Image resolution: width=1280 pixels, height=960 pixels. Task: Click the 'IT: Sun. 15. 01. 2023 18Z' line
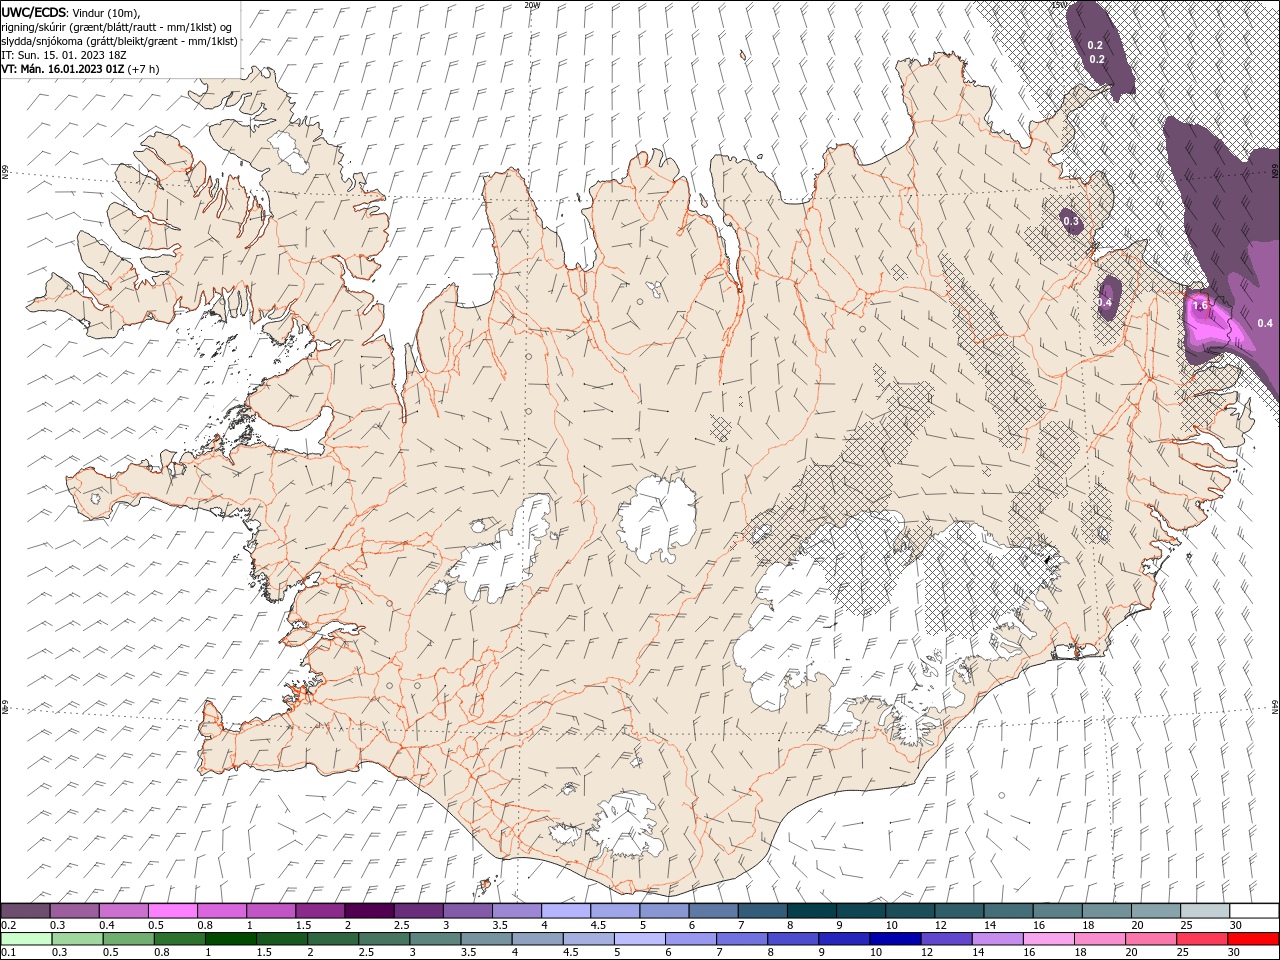pyautogui.click(x=64, y=55)
